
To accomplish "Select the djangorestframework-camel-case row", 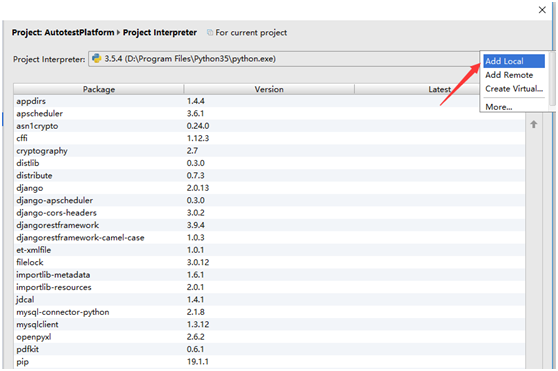I will [x=269, y=237].
